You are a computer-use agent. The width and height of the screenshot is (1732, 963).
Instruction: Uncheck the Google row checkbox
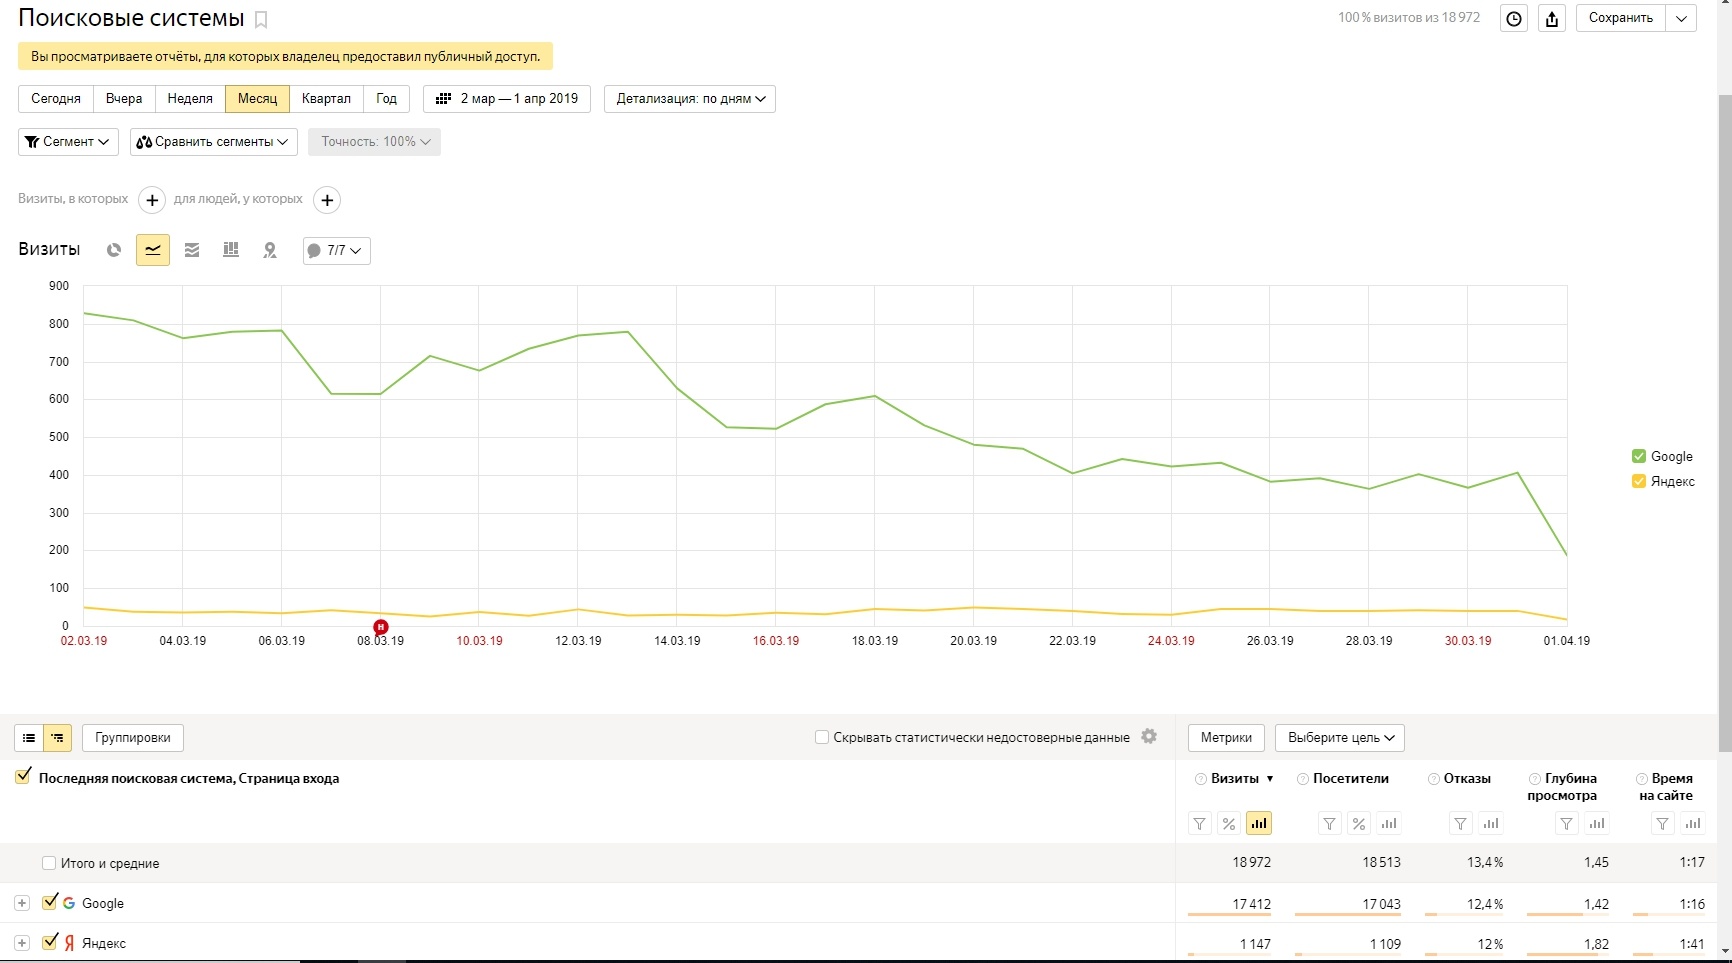click(50, 902)
